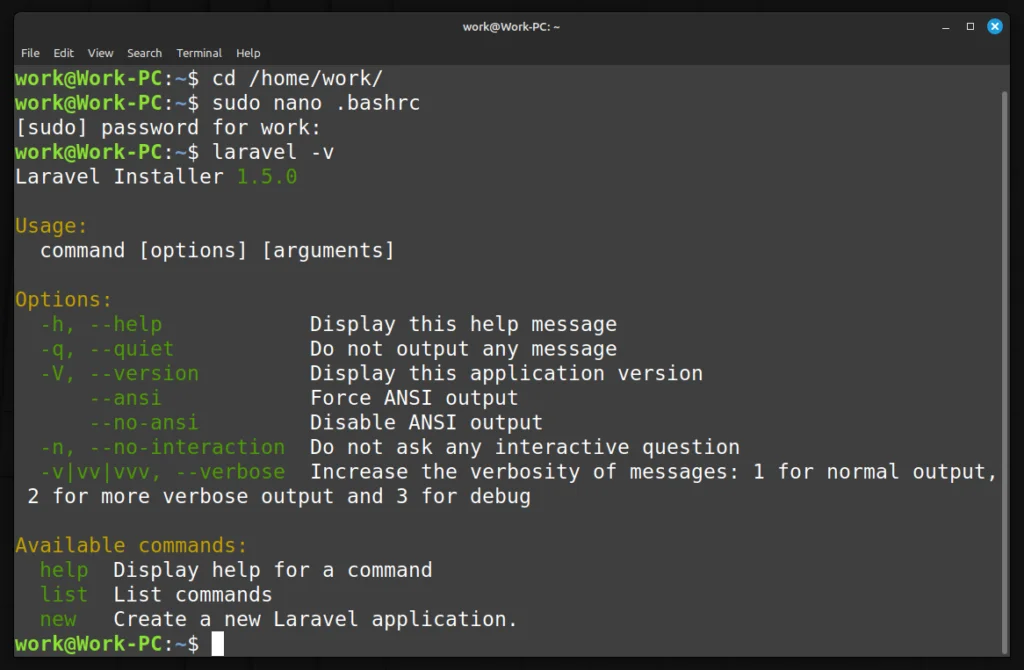Click 'Display this help message' description
Image resolution: width=1024 pixels, height=670 pixels.
463,325
